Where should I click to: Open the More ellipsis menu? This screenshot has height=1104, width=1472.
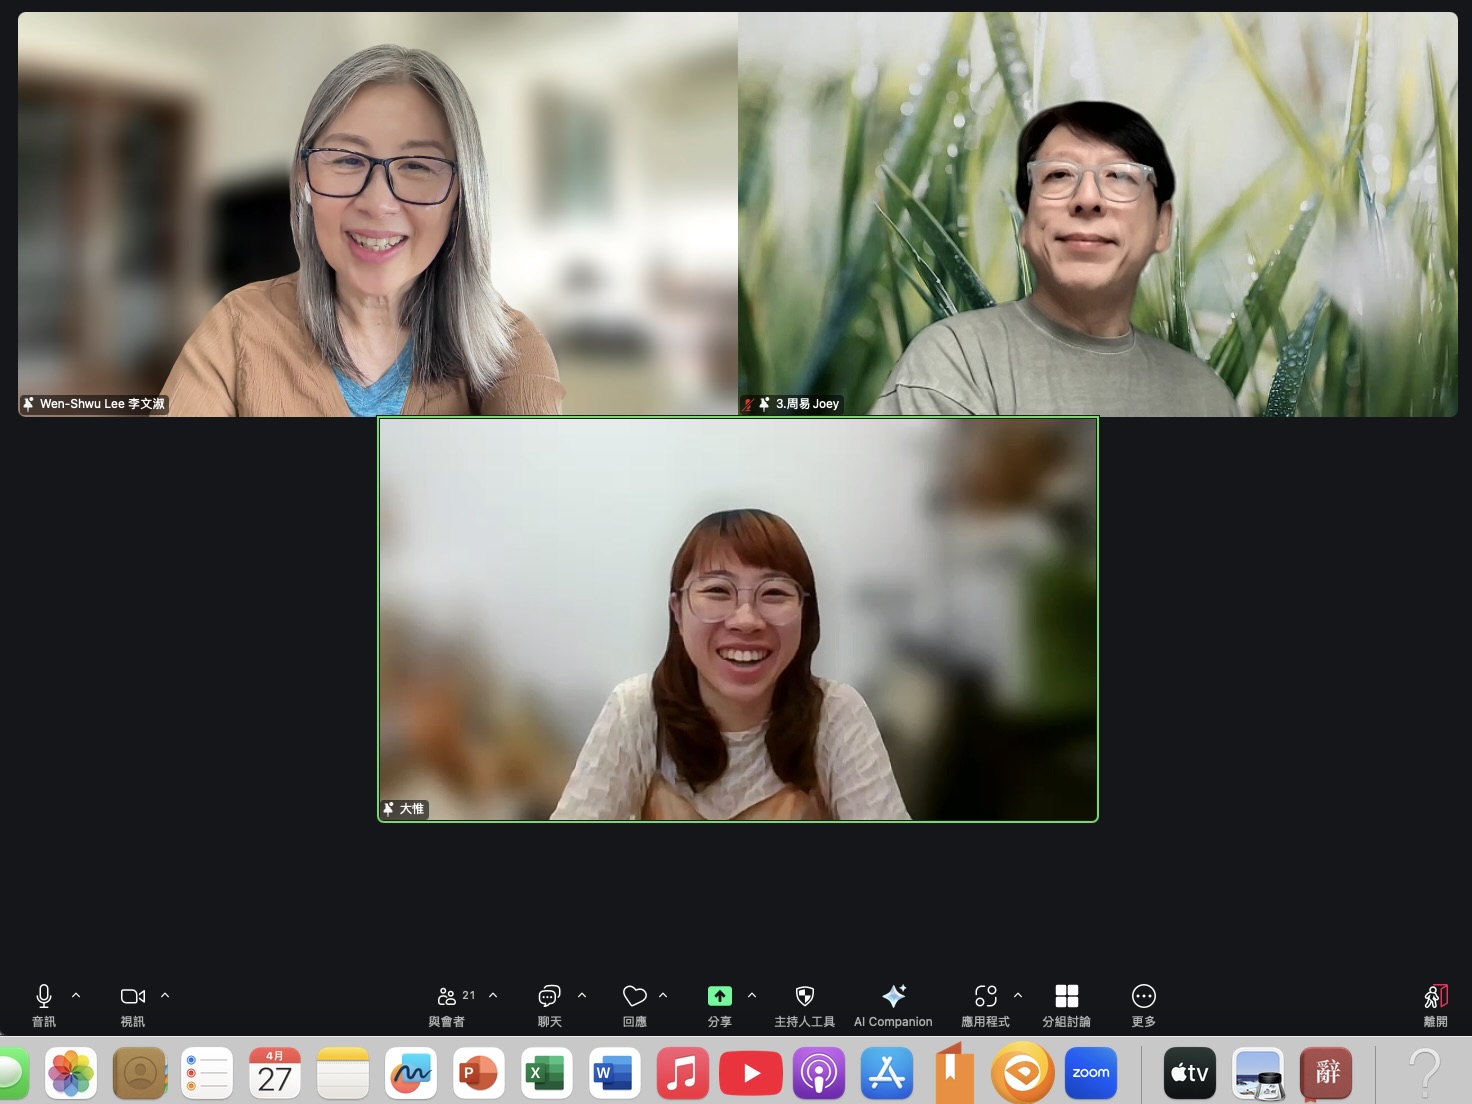click(x=1144, y=996)
